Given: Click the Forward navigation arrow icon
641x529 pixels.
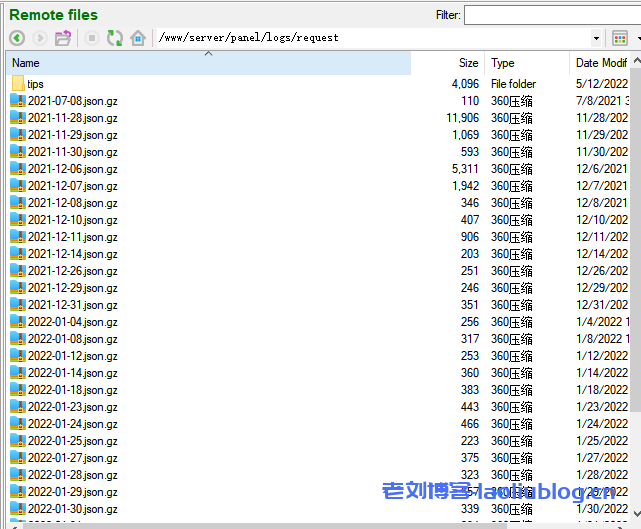Looking at the screenshot, I should 40,38.
